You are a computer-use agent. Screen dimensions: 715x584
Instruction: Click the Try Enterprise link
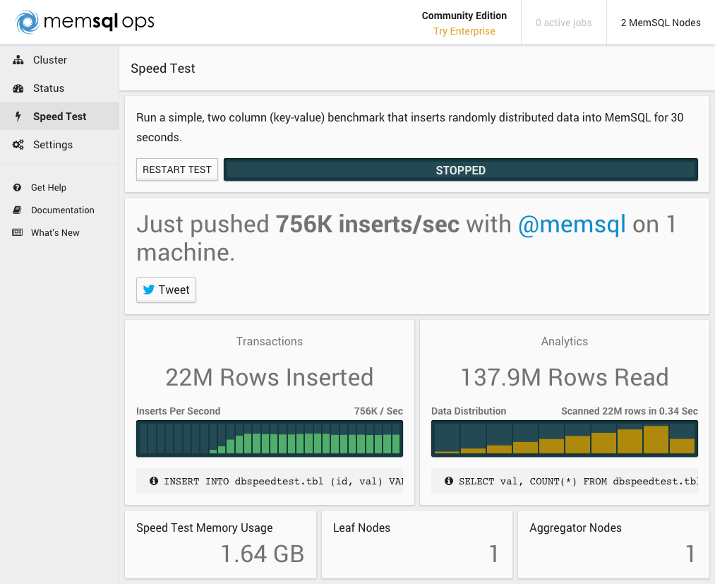click(464, 31)
